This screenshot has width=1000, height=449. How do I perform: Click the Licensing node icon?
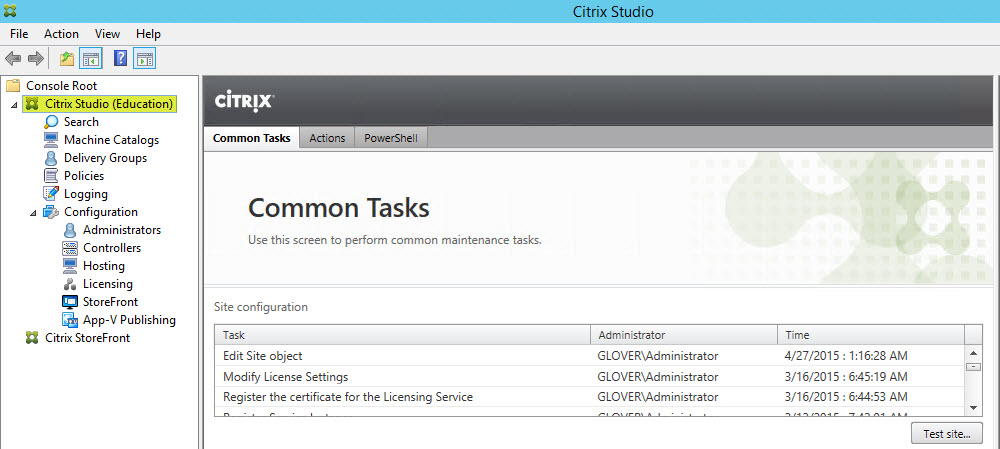click(x=70, y=284)
